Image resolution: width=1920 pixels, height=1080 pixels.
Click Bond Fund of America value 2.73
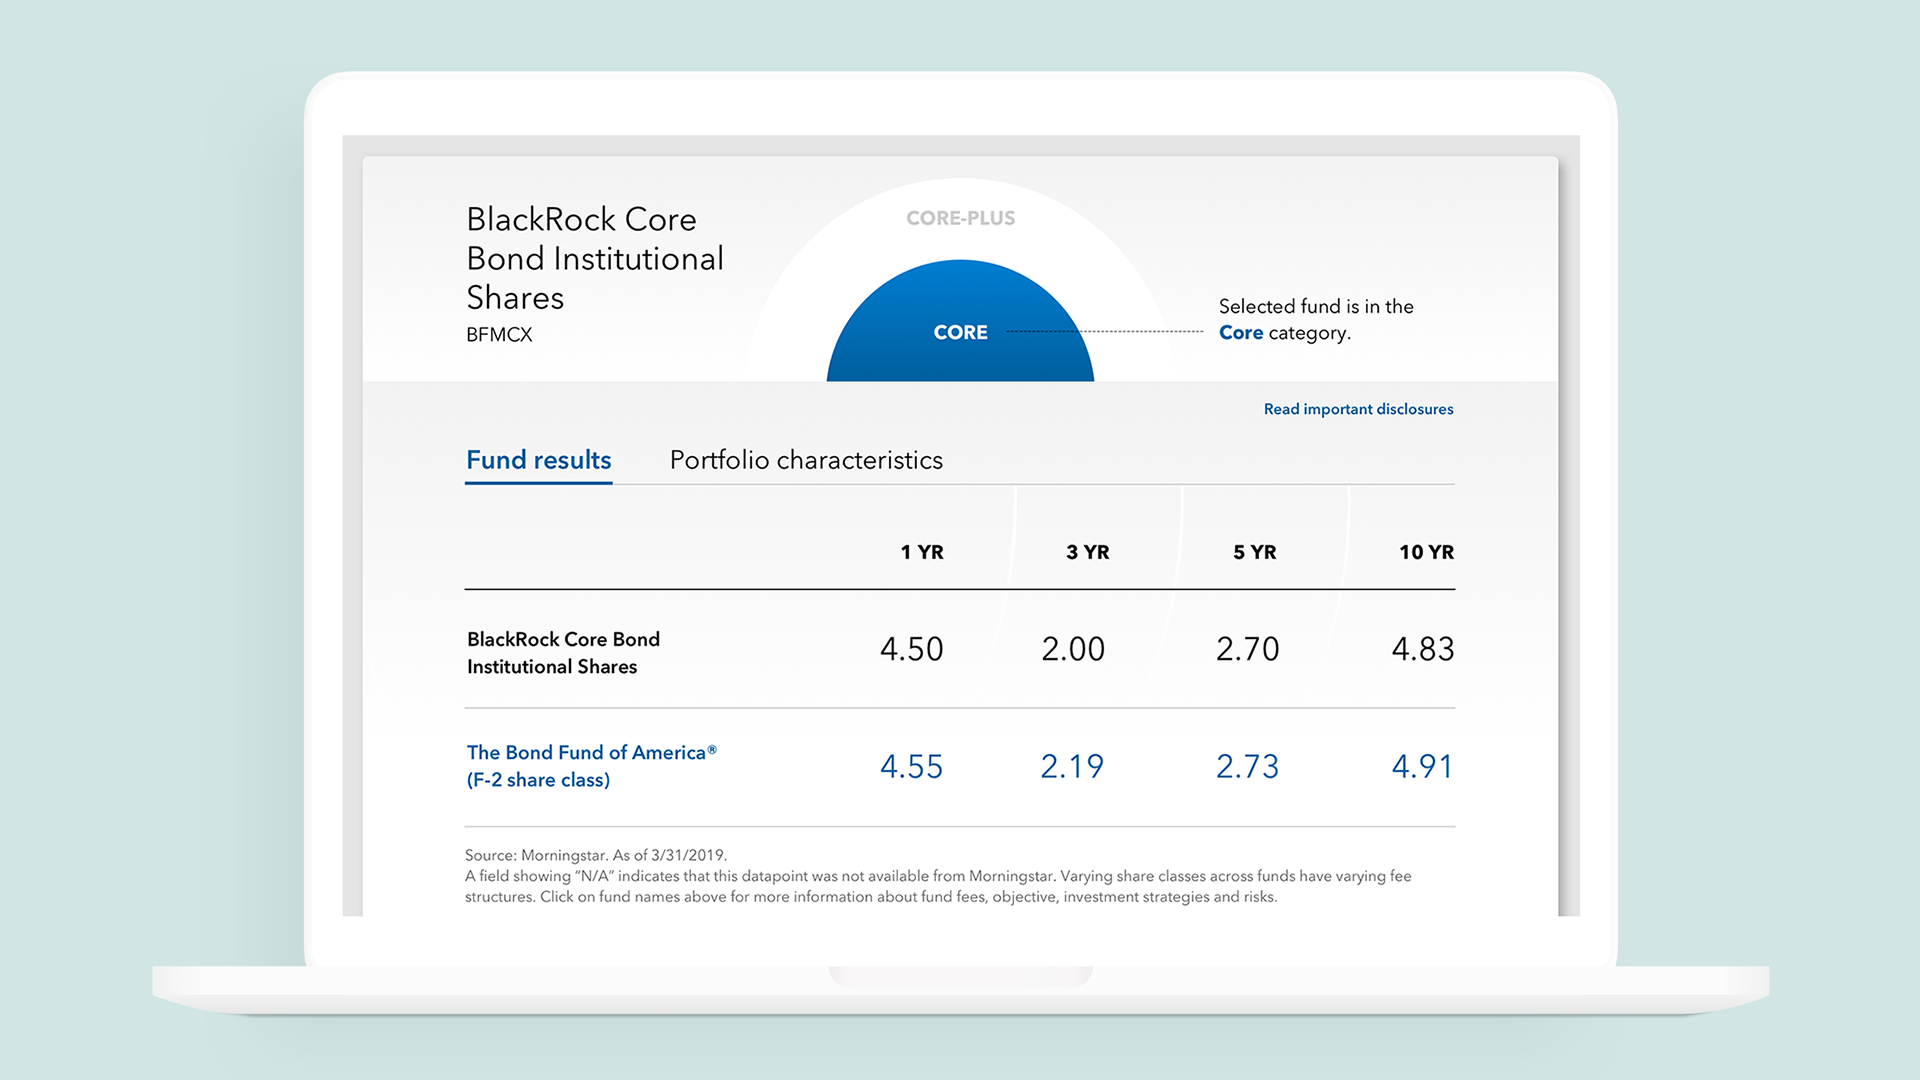click(1247, 766)
